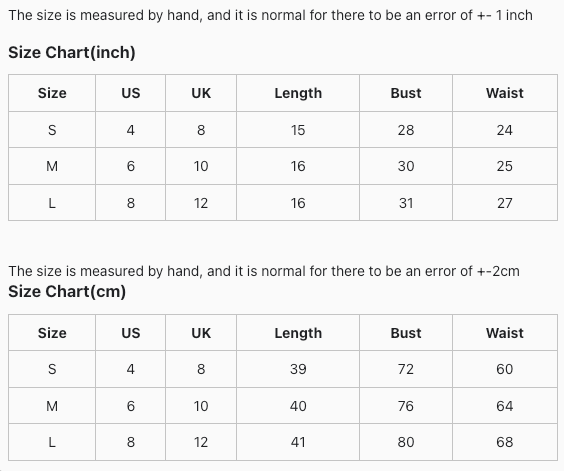Viewport: 564px width, 471px height.
Task: Select size M row in inch table
Action: (x=283, y=166)
